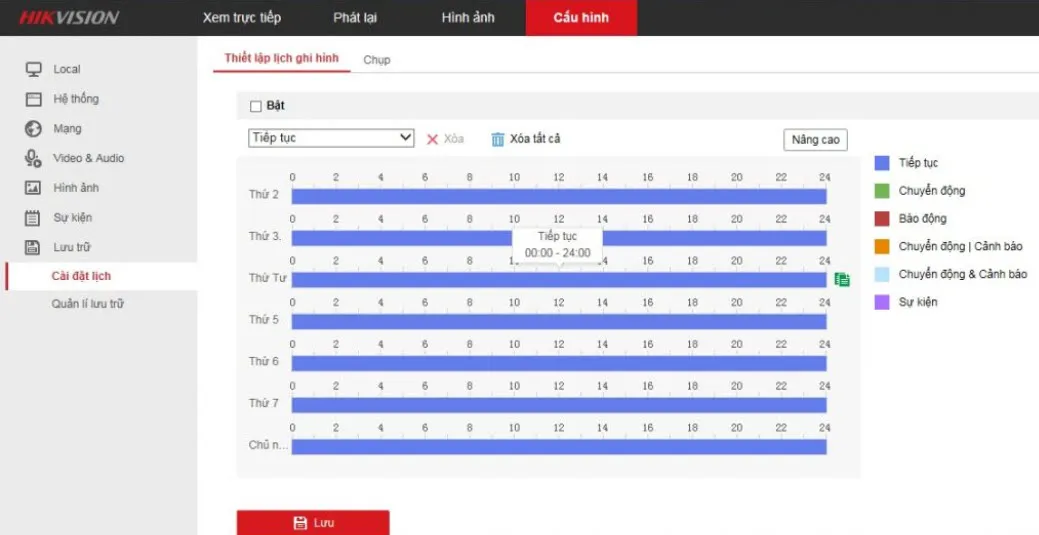The height and width of the screenshot is (535, 1039).
Task: Go to Xem trực tiếp live view
Action: click(x=242, y=18)
